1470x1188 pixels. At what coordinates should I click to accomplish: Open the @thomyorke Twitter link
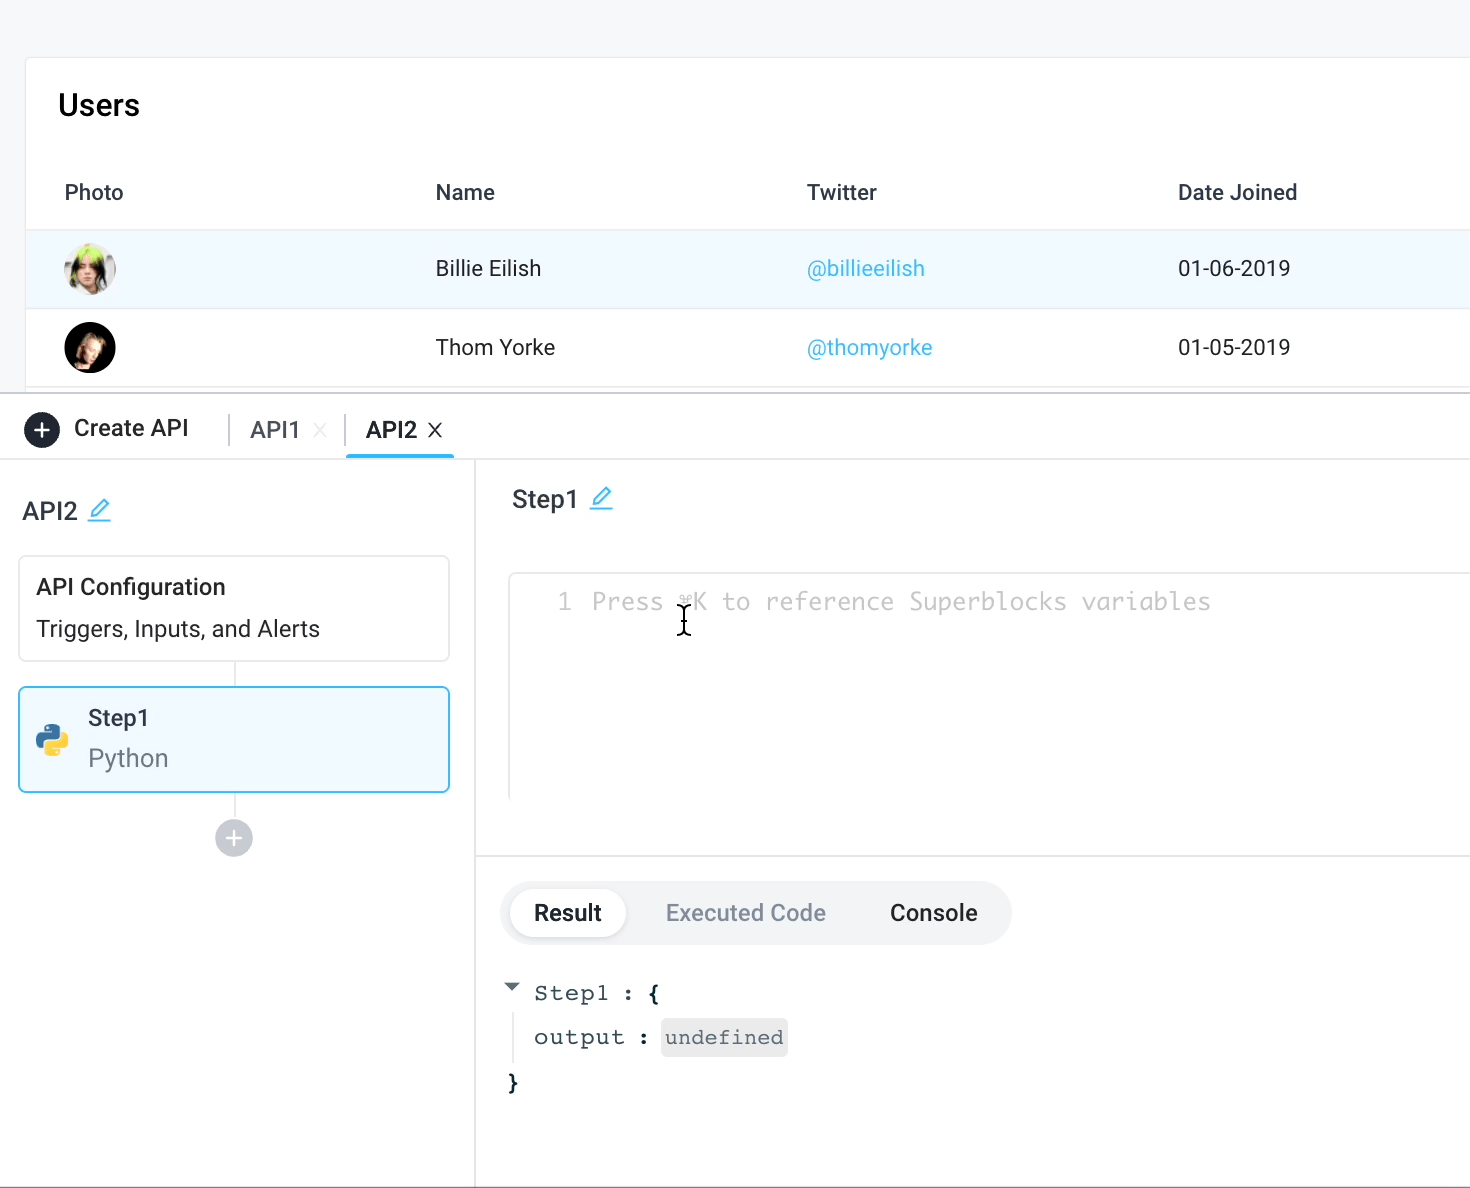[869, 348]
